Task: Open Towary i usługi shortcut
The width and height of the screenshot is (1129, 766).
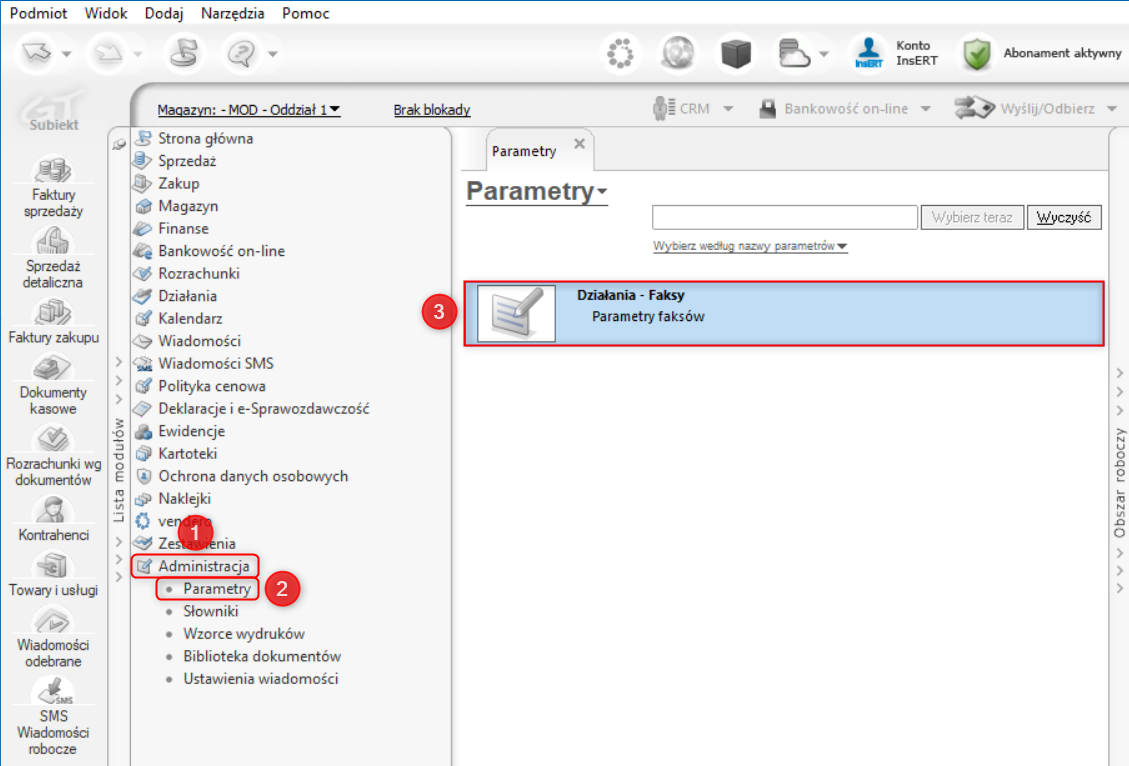Action: point(53,575)
